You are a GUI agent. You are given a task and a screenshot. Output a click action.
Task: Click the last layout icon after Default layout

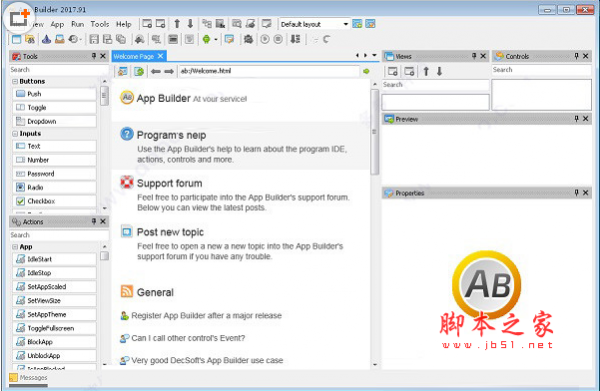tap(370, 24)
